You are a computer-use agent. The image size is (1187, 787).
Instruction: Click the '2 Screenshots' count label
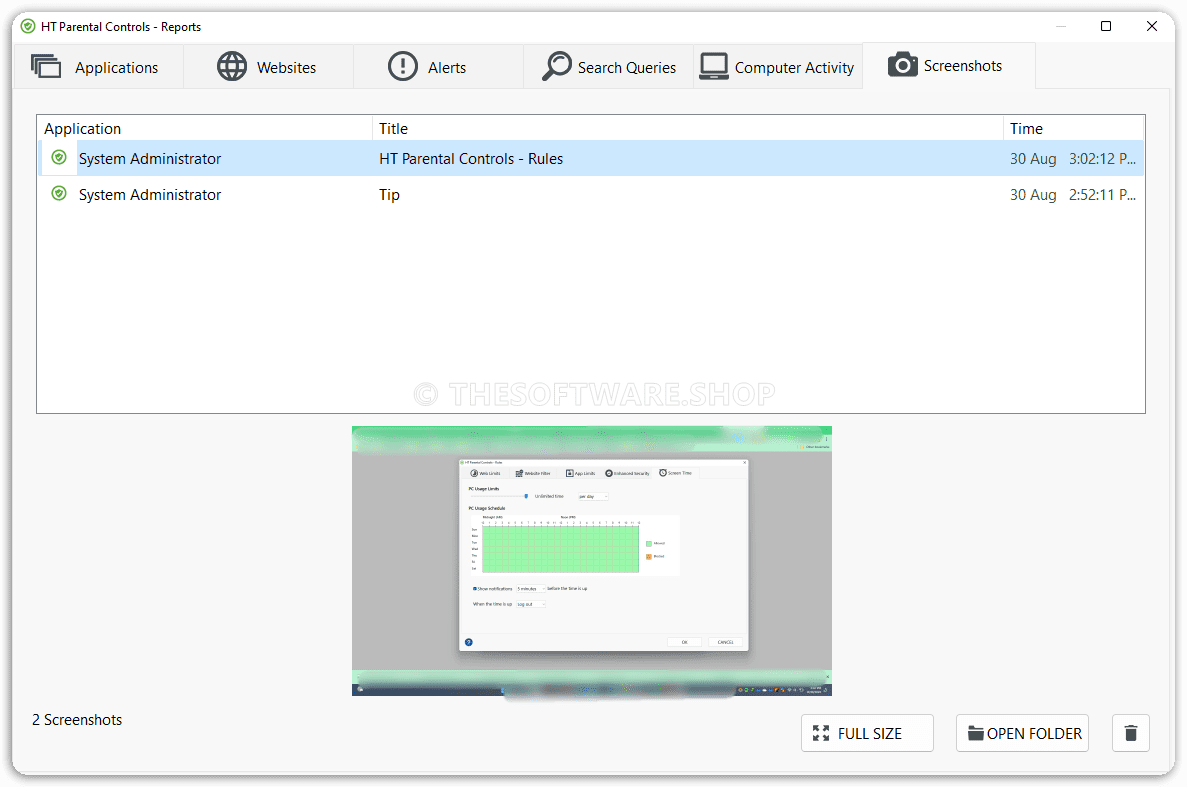click(x=77, y=720)
